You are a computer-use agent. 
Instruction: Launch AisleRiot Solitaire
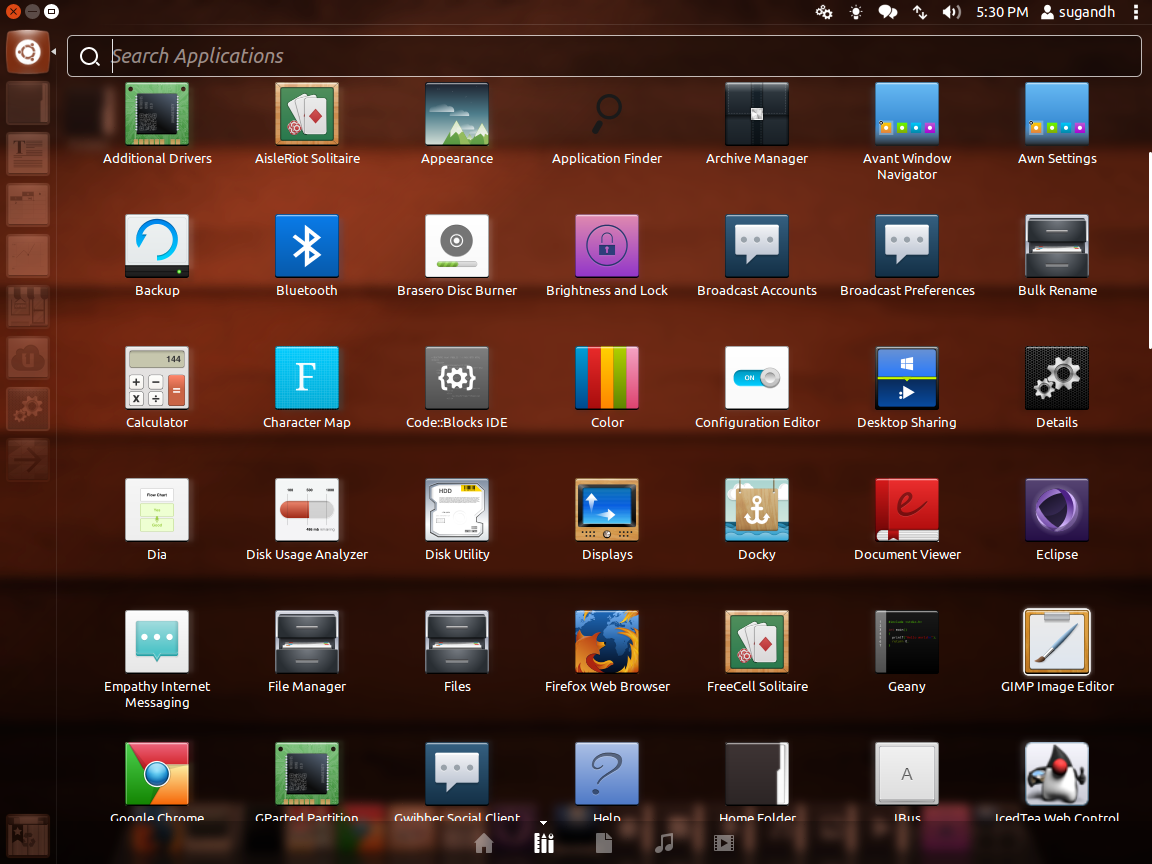pyautogui.click(x=306, y=115)
